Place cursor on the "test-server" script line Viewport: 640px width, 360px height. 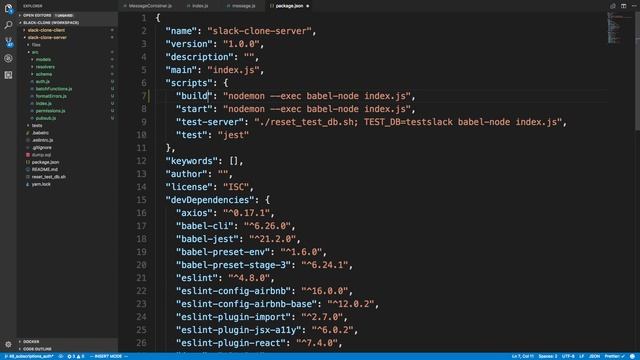(x=371, y=122)
